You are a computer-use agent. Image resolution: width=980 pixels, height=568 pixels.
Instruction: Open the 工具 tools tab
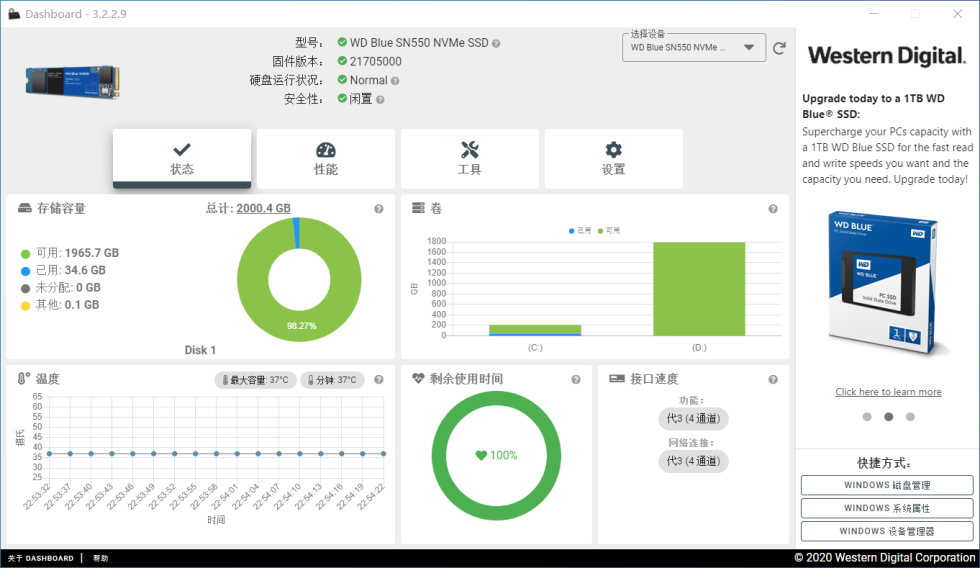[469, 159]
